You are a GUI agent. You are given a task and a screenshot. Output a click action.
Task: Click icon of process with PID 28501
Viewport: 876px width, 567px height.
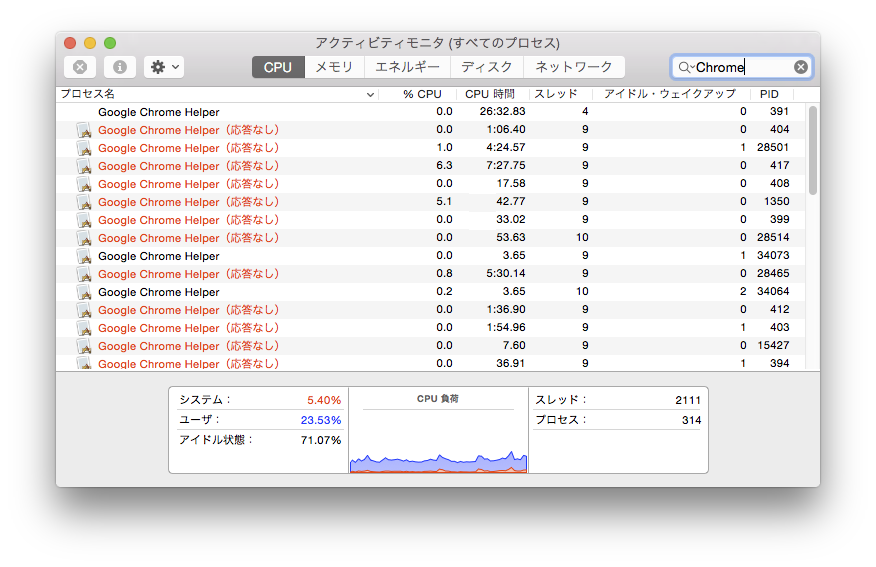click(x=84, y=148)
